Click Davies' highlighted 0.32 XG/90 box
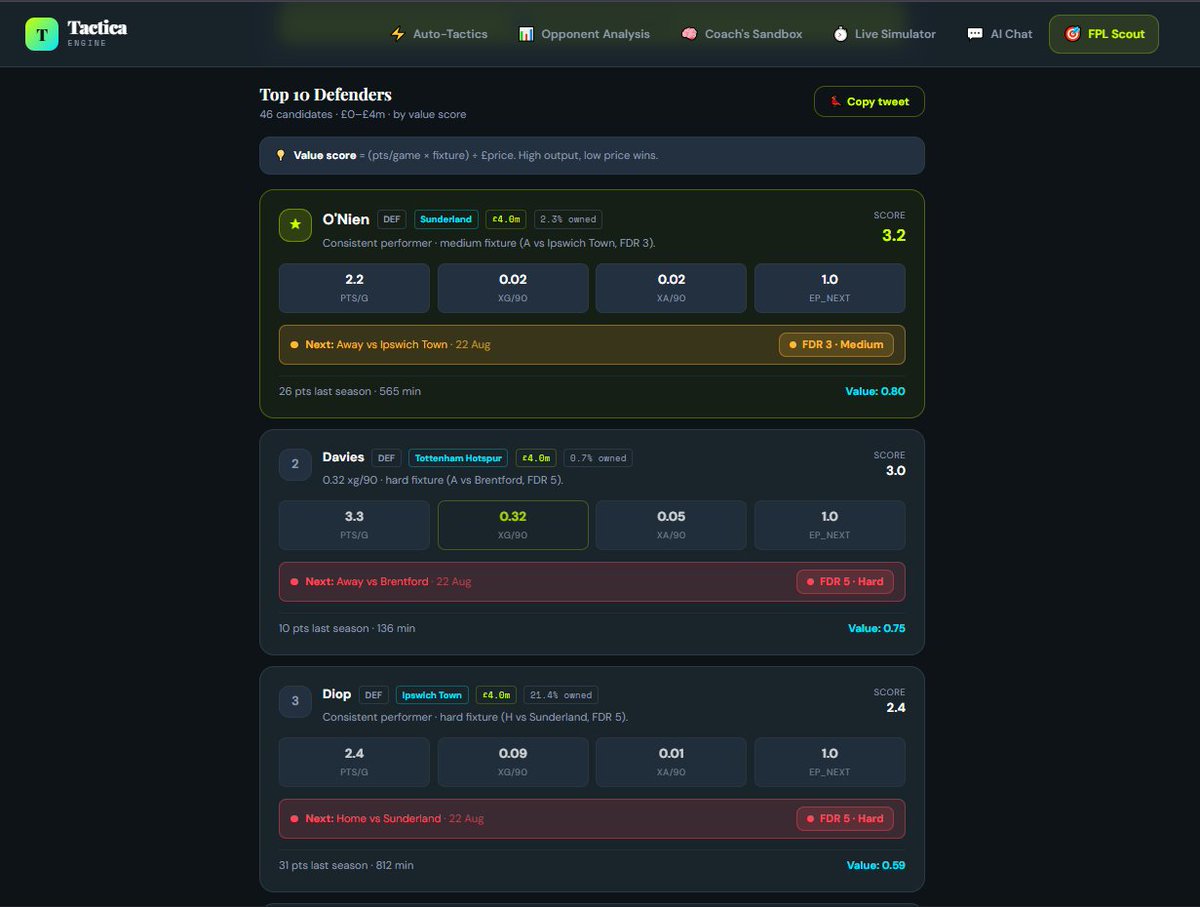The width and height of the screenshot is (1200, 907). click(513, 525)
